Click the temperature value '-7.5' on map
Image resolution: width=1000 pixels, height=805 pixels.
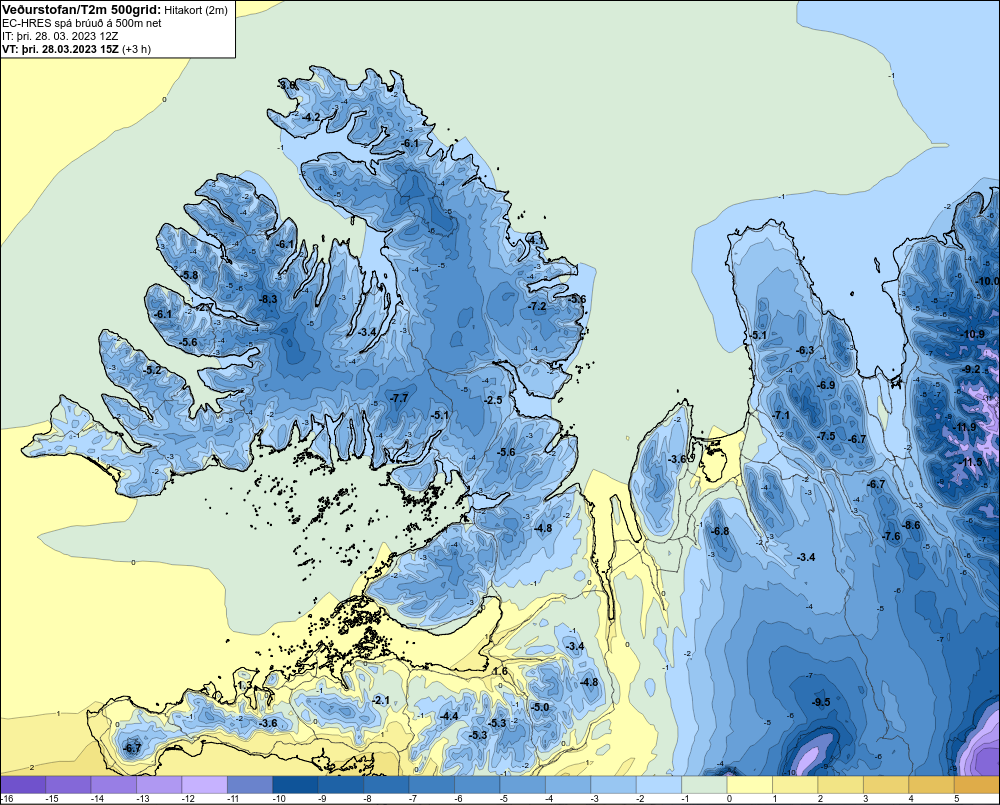(826, 436)
